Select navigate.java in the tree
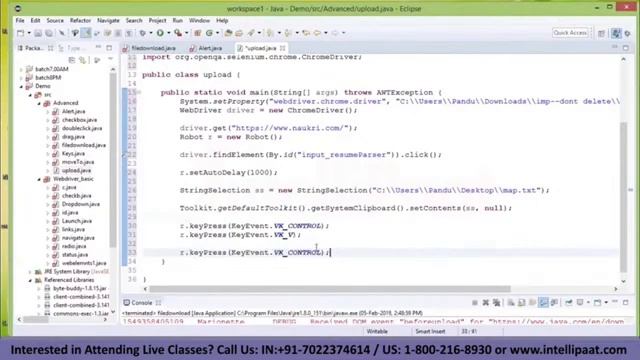Viewport: 640px width, 360px height. 78,238
